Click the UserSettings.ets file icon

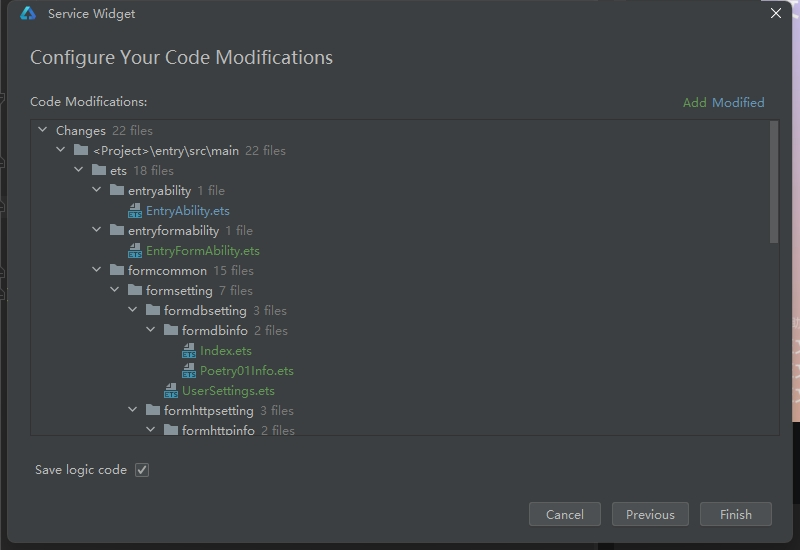click(x=171, y=391)
